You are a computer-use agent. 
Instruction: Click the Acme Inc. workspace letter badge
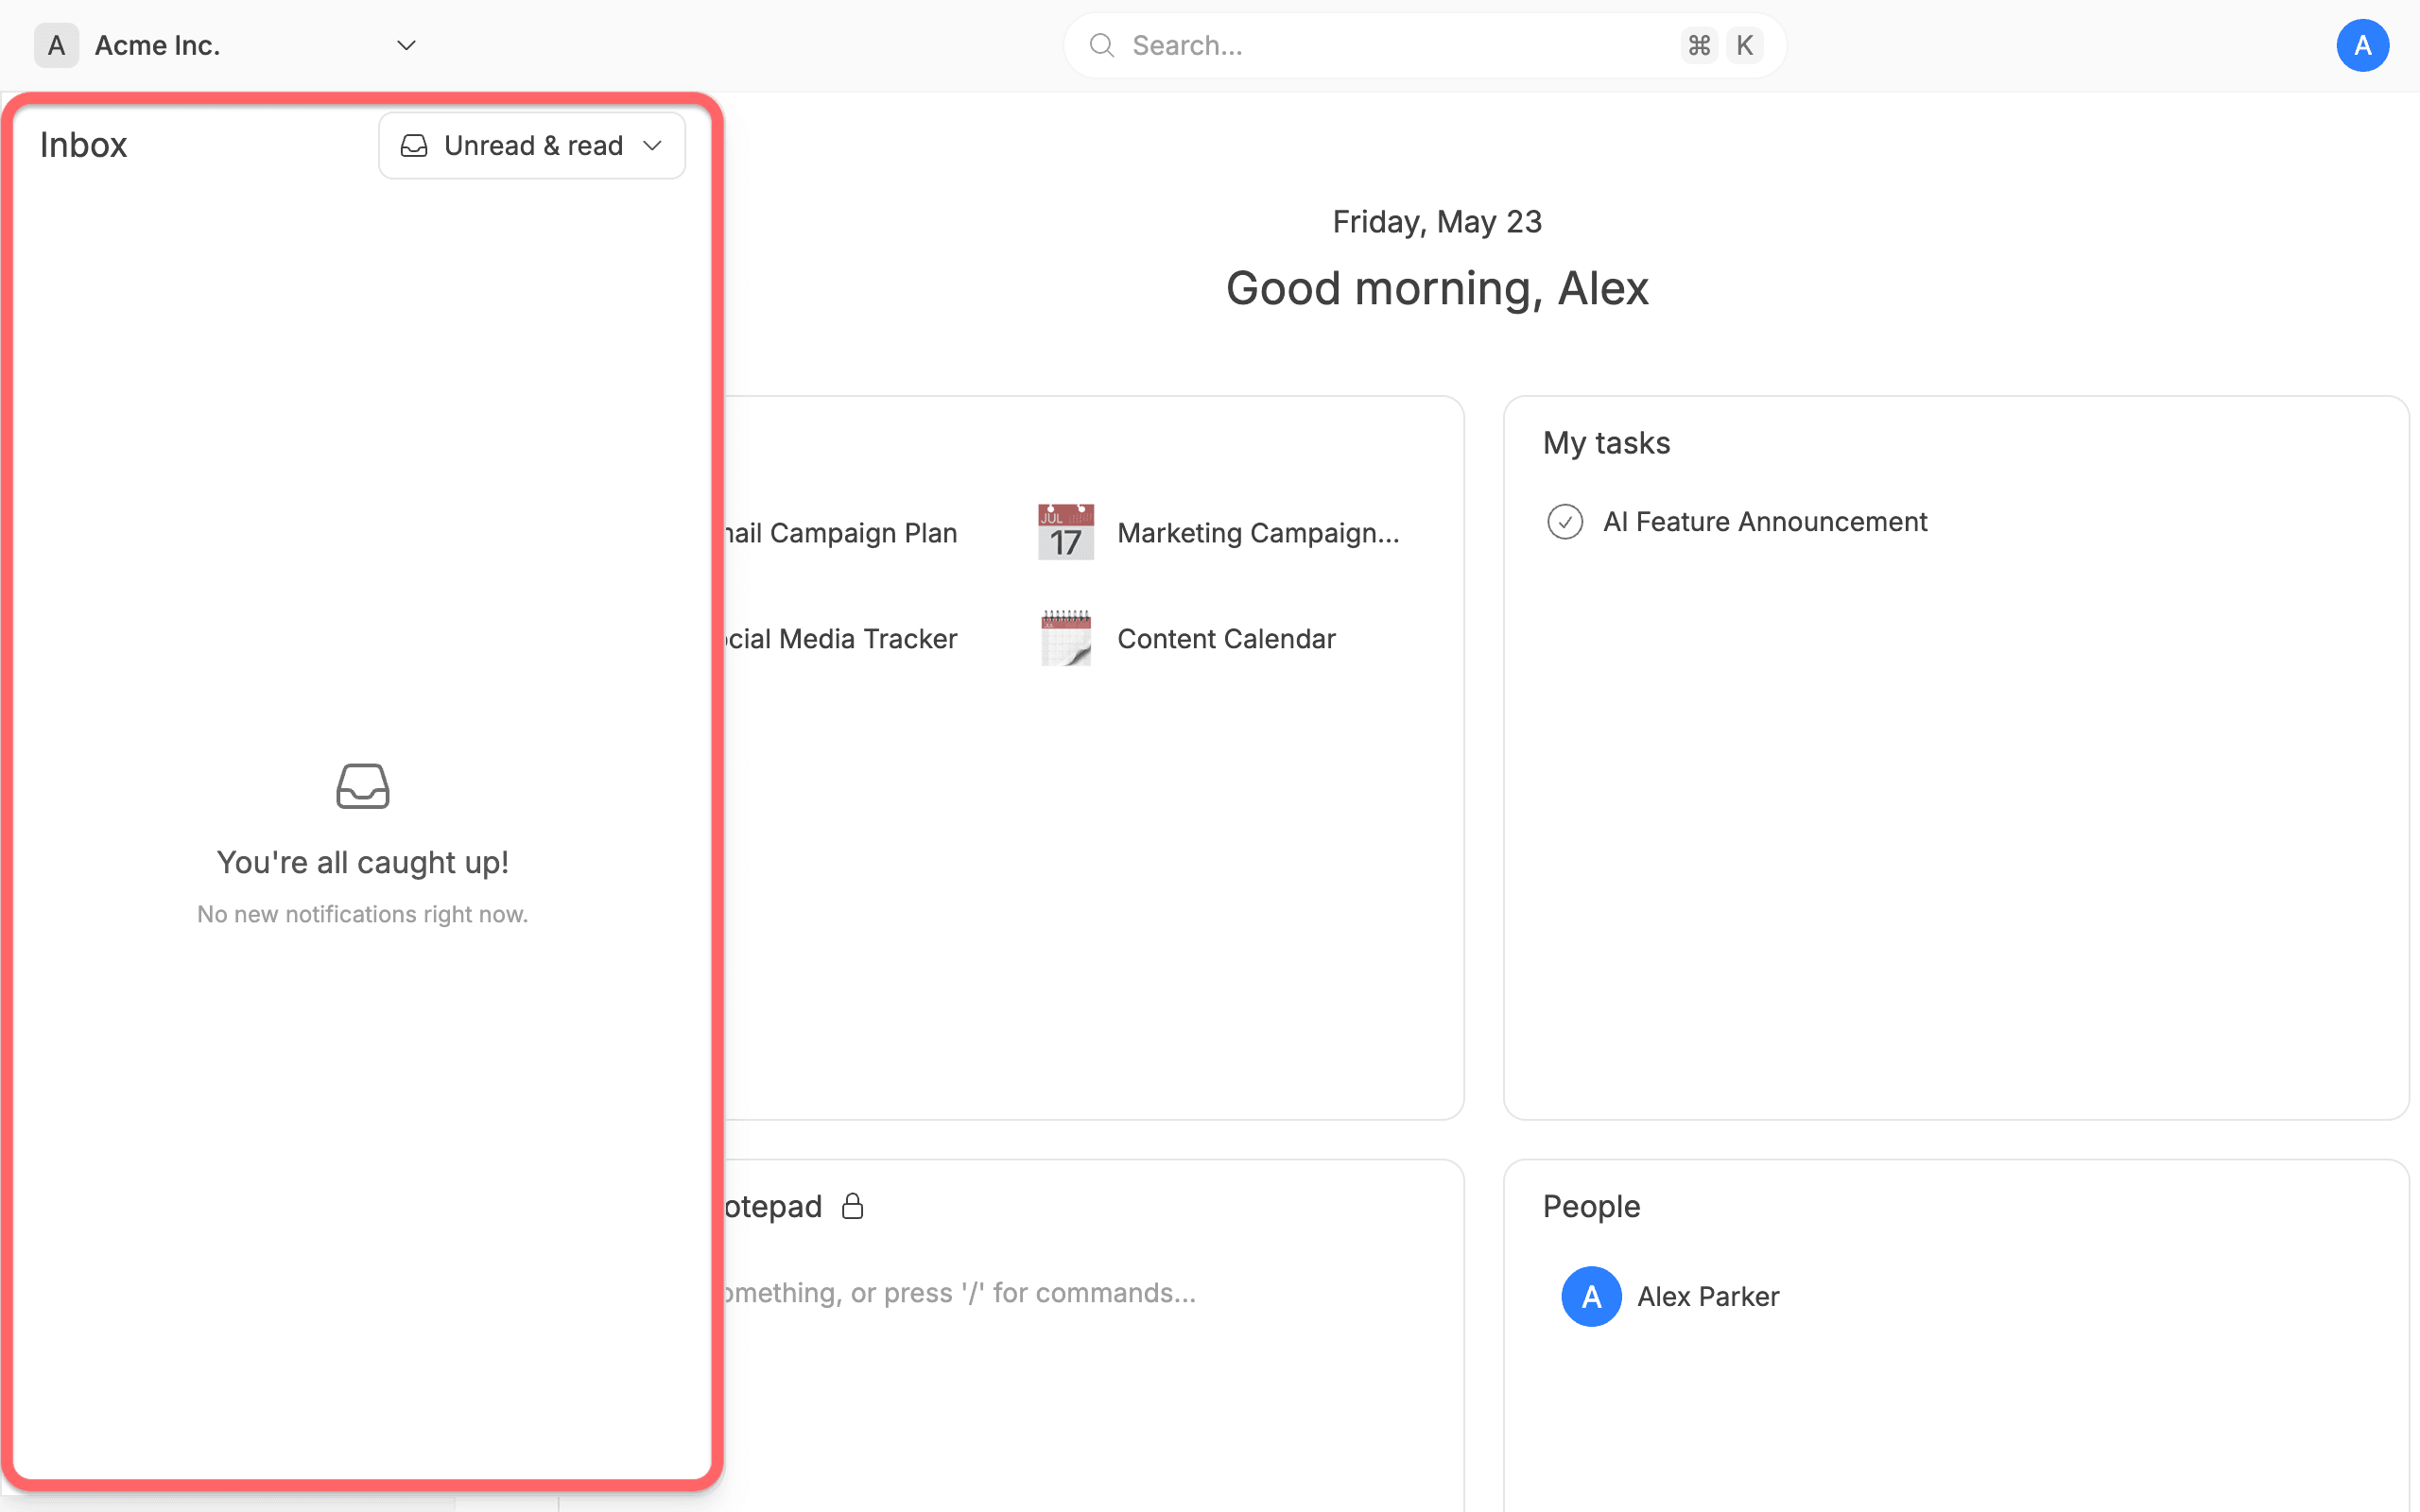[56, 46]
